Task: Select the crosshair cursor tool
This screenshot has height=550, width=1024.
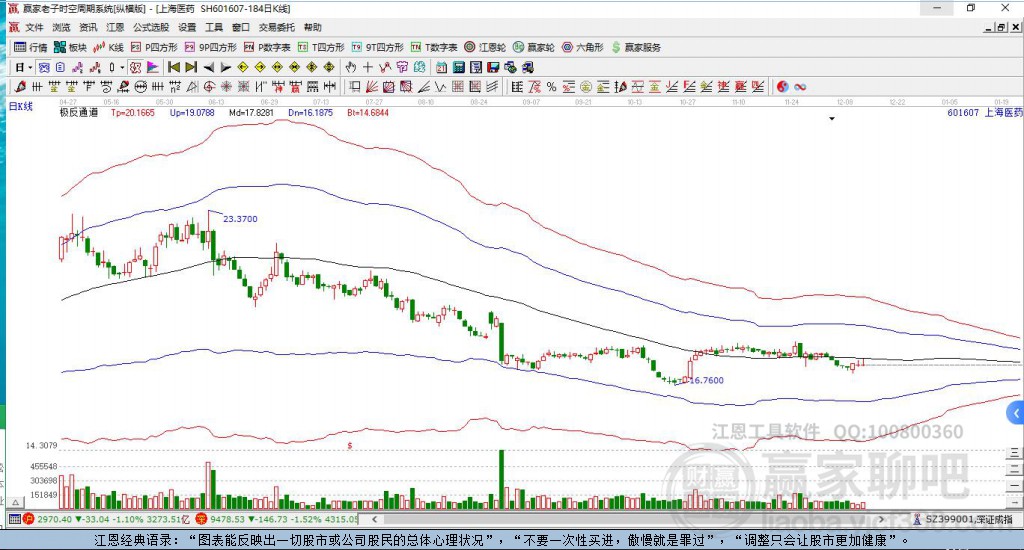Action: point(368,67)
